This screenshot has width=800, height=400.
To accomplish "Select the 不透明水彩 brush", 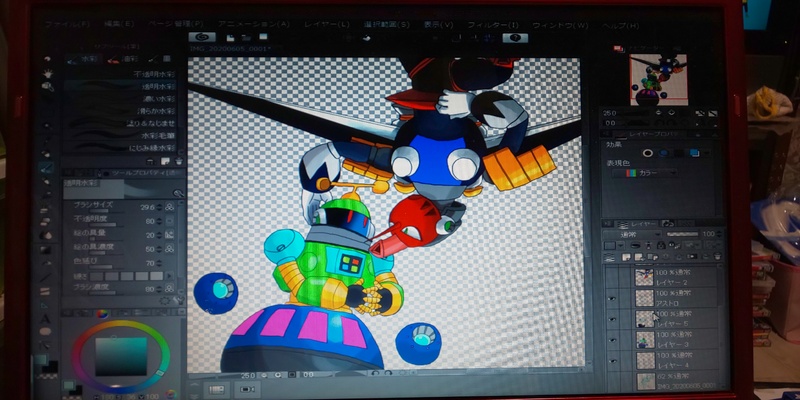I will (x=120, y=74).
